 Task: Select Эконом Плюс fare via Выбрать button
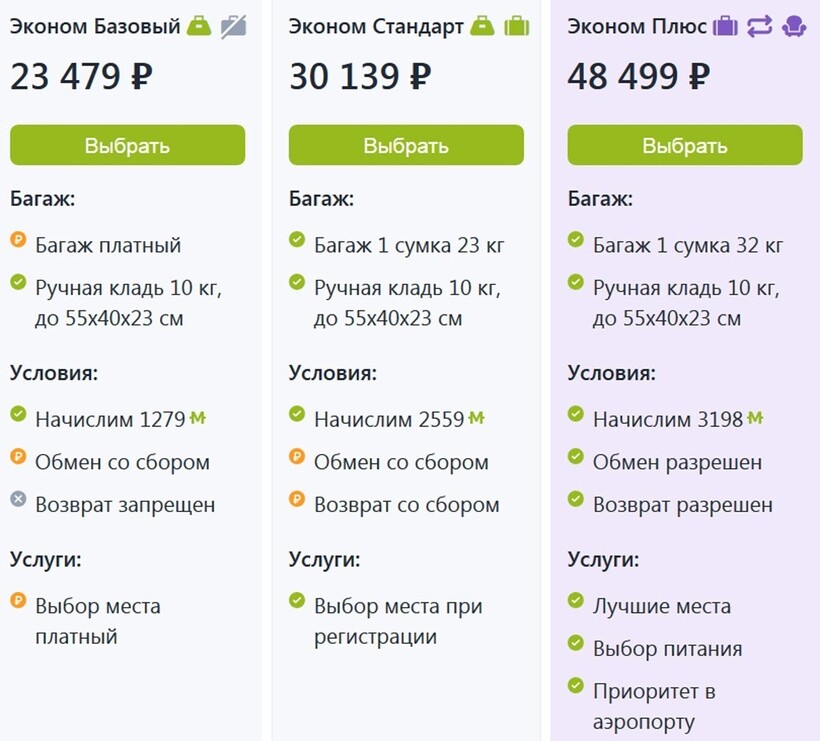685,145
